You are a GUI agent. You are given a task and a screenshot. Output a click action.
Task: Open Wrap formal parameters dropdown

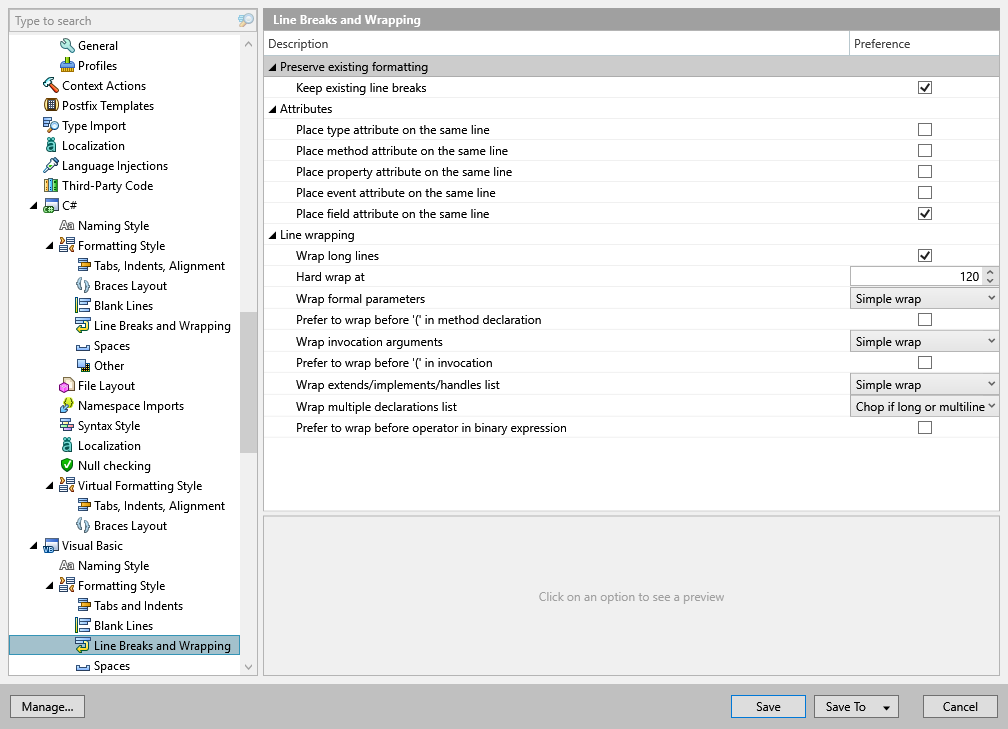[924, 298]
